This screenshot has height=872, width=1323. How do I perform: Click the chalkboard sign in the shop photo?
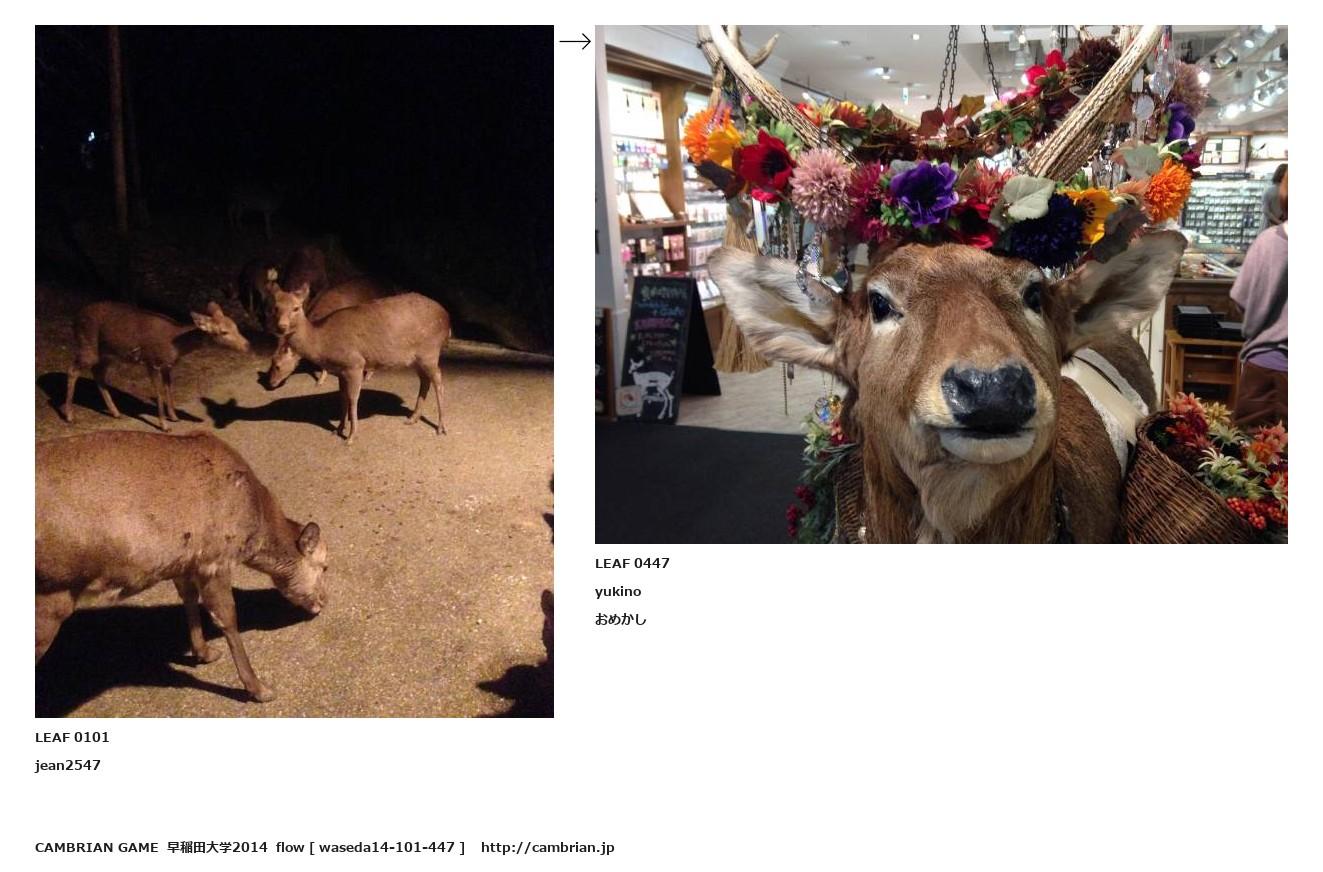(x=656, y=349)
